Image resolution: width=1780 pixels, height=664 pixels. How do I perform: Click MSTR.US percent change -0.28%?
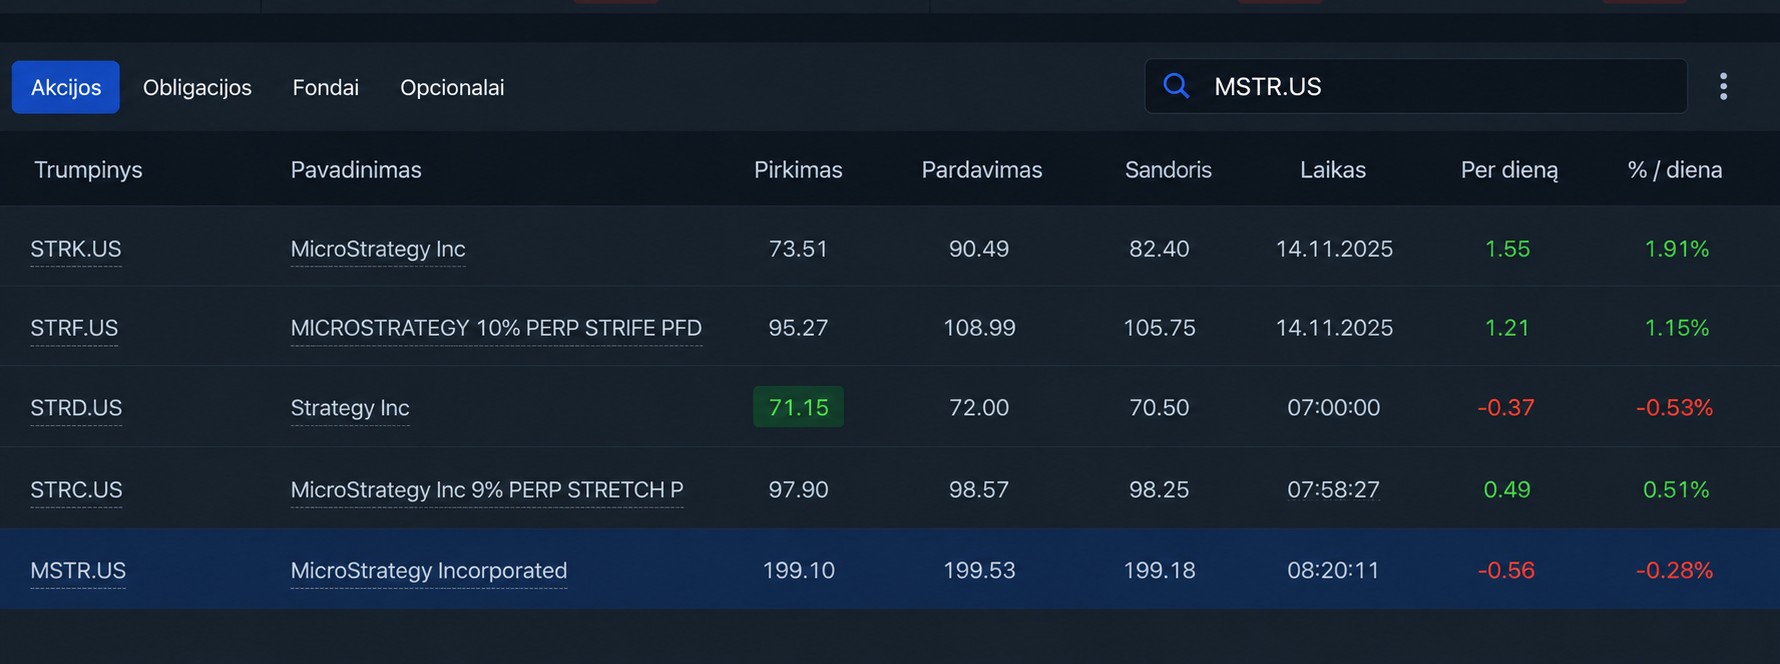[1675, 571]
